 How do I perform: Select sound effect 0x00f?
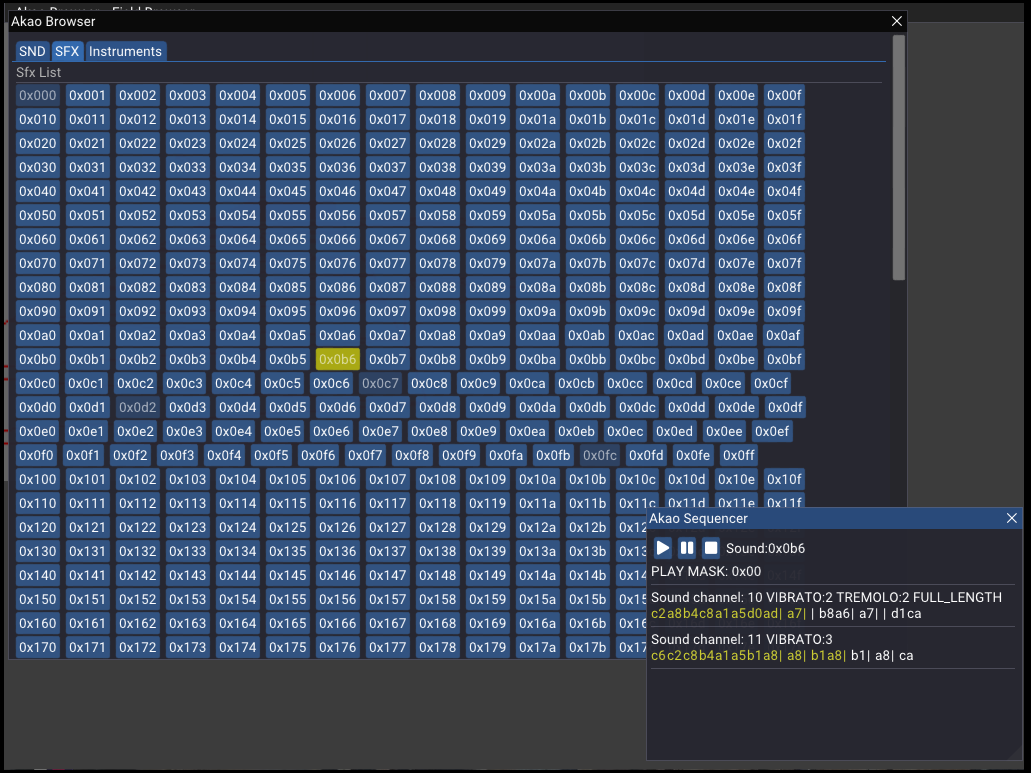point(784,95)
